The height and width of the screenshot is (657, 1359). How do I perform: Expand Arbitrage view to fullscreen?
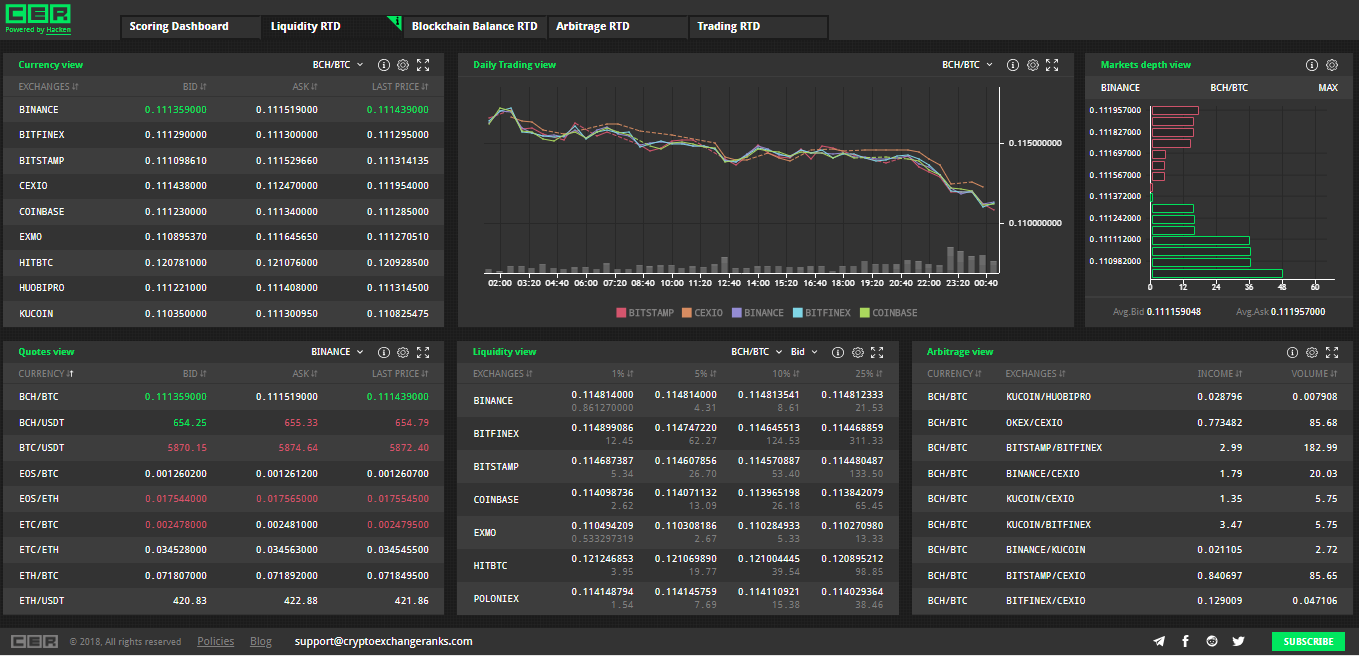1332,352
